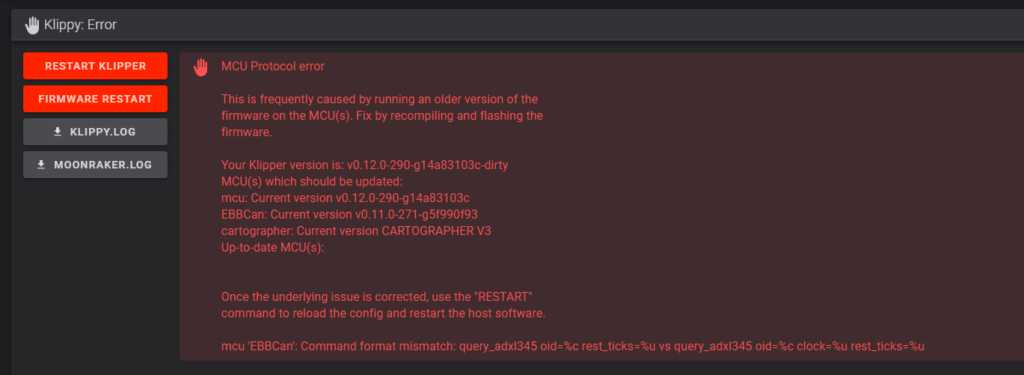Click the Klipper version line v0.12.0-290-g14a83103c-dirty
This screenshot has width=1024, height=375.
pyautogui.click(x=364, y=165)
